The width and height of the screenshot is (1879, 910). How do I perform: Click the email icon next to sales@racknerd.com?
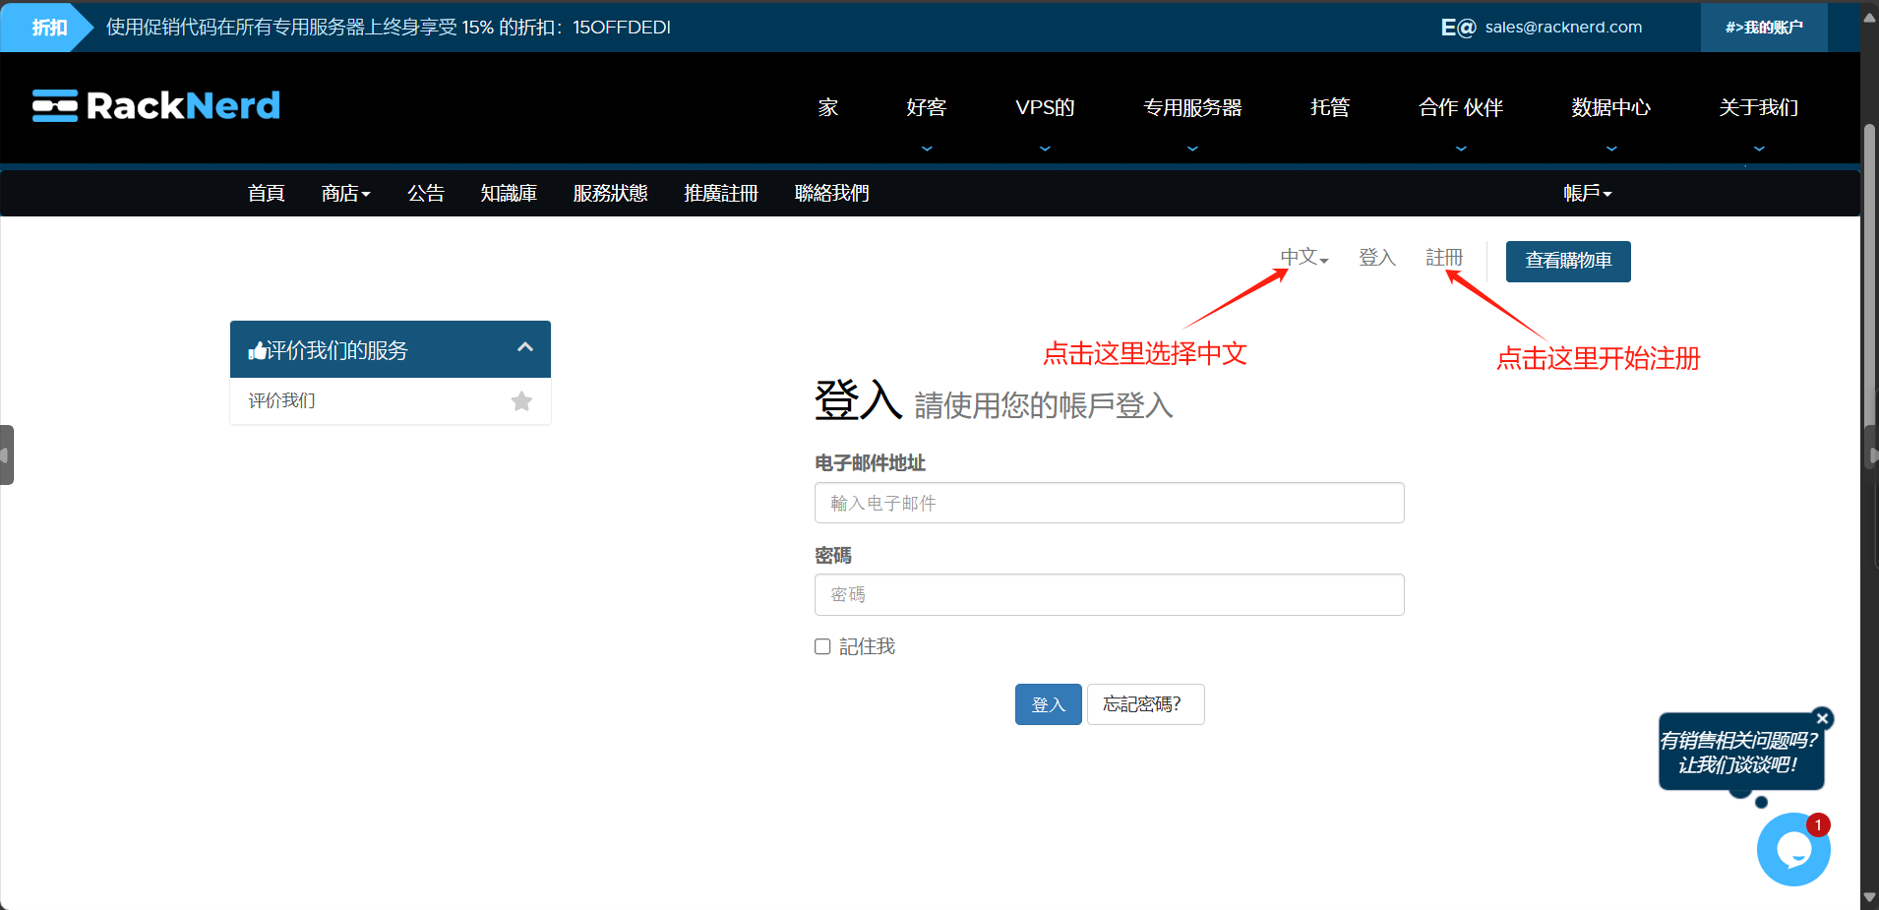pyautogui.click(x=1457, y=28)
